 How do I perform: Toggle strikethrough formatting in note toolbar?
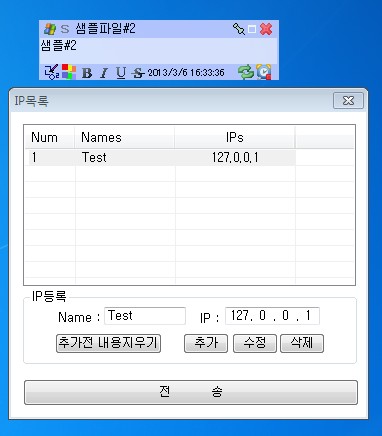pyautogui.click(x=138, y=73)
